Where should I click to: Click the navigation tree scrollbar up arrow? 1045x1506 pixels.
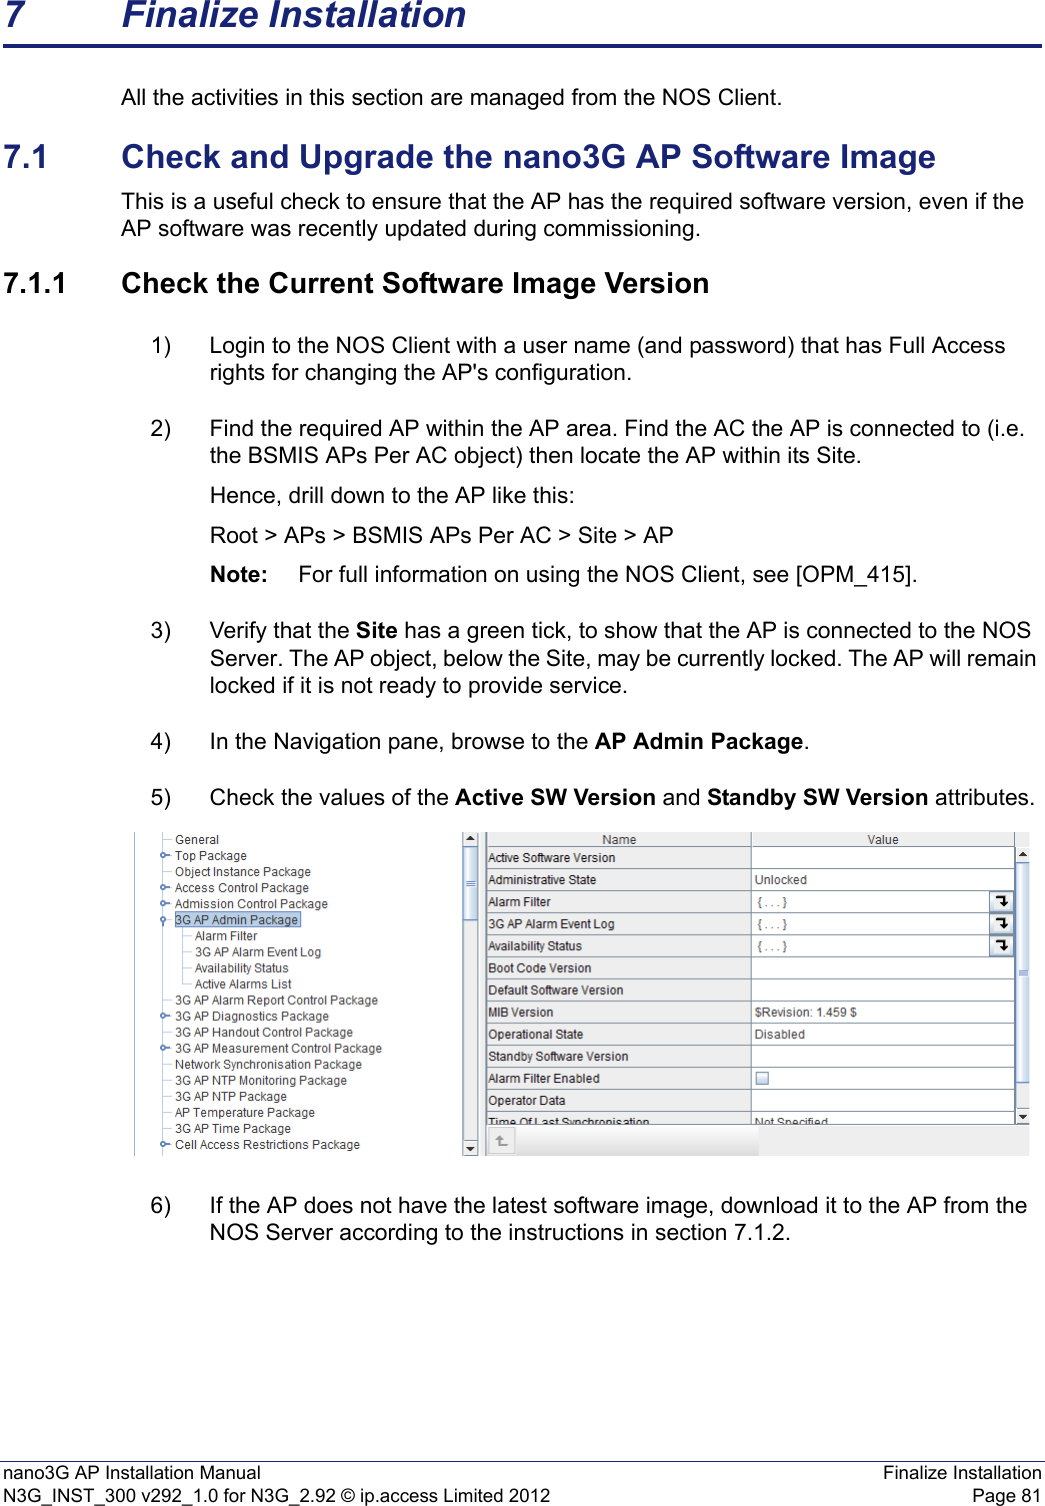[470, 840]
